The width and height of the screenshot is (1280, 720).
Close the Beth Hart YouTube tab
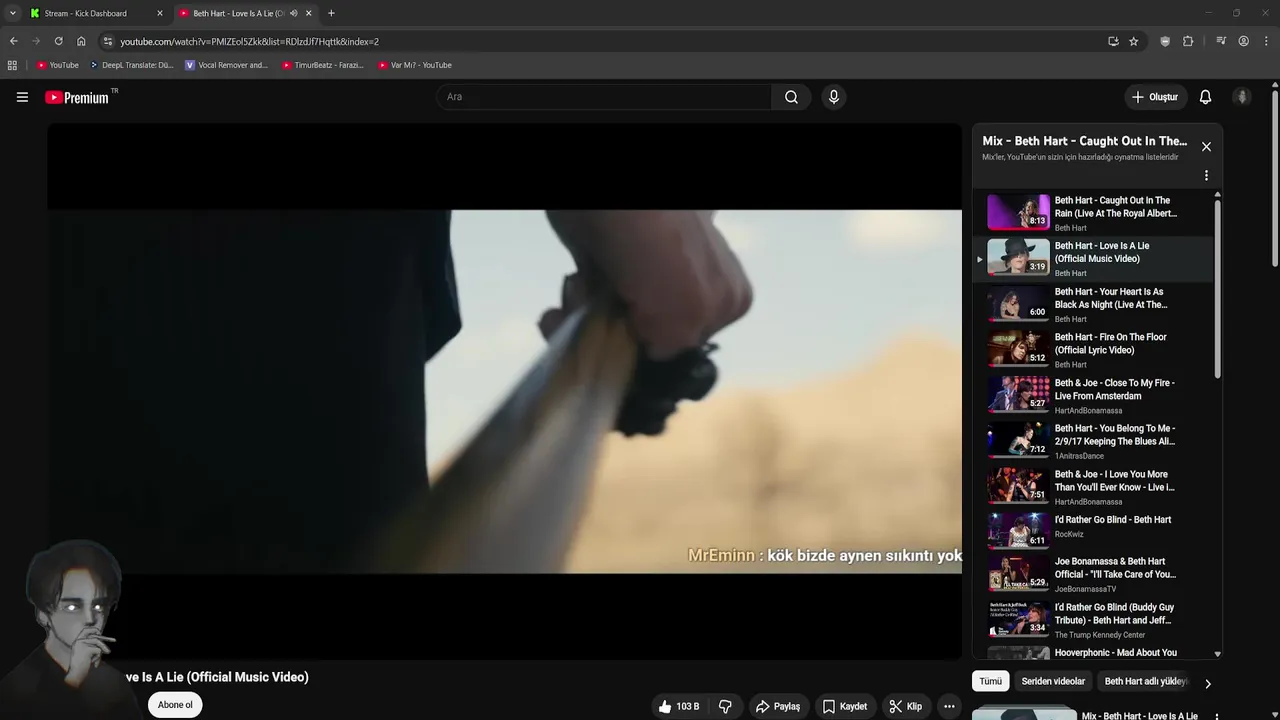[x=308, y=13]
